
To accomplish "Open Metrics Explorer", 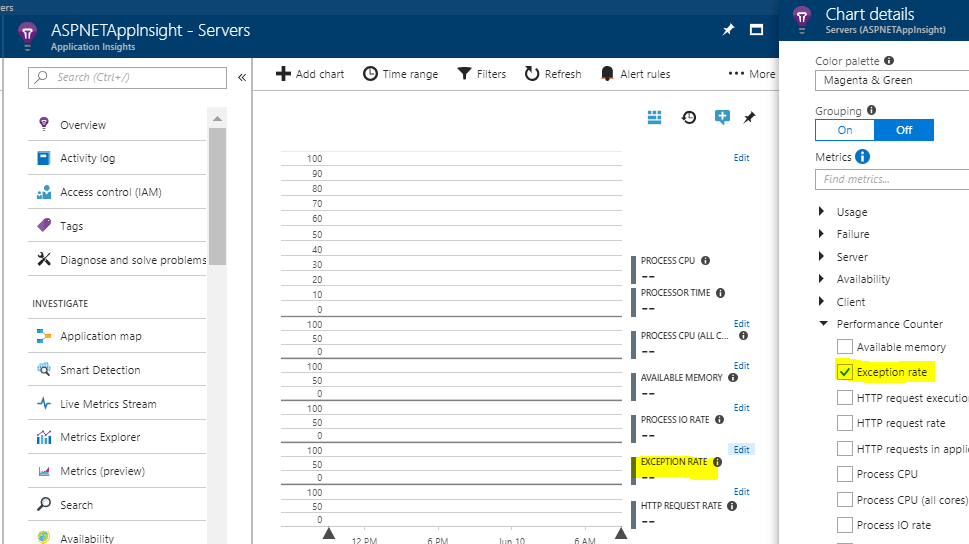I will [x=117, y=437].
